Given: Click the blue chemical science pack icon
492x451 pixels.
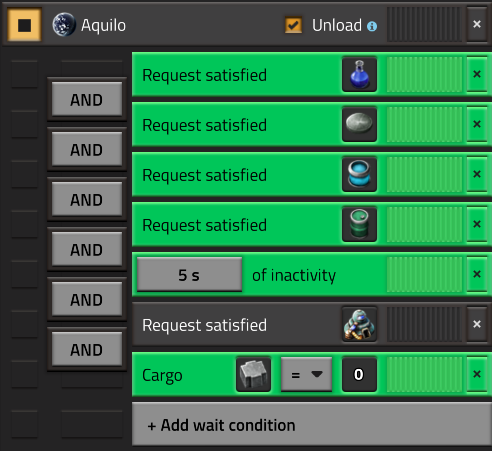Looking at the screenshot, I should point(359,74).
